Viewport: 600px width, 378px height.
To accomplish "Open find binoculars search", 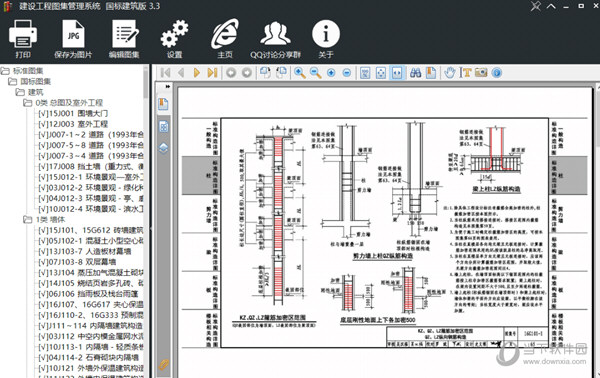I will click(416, 73).
